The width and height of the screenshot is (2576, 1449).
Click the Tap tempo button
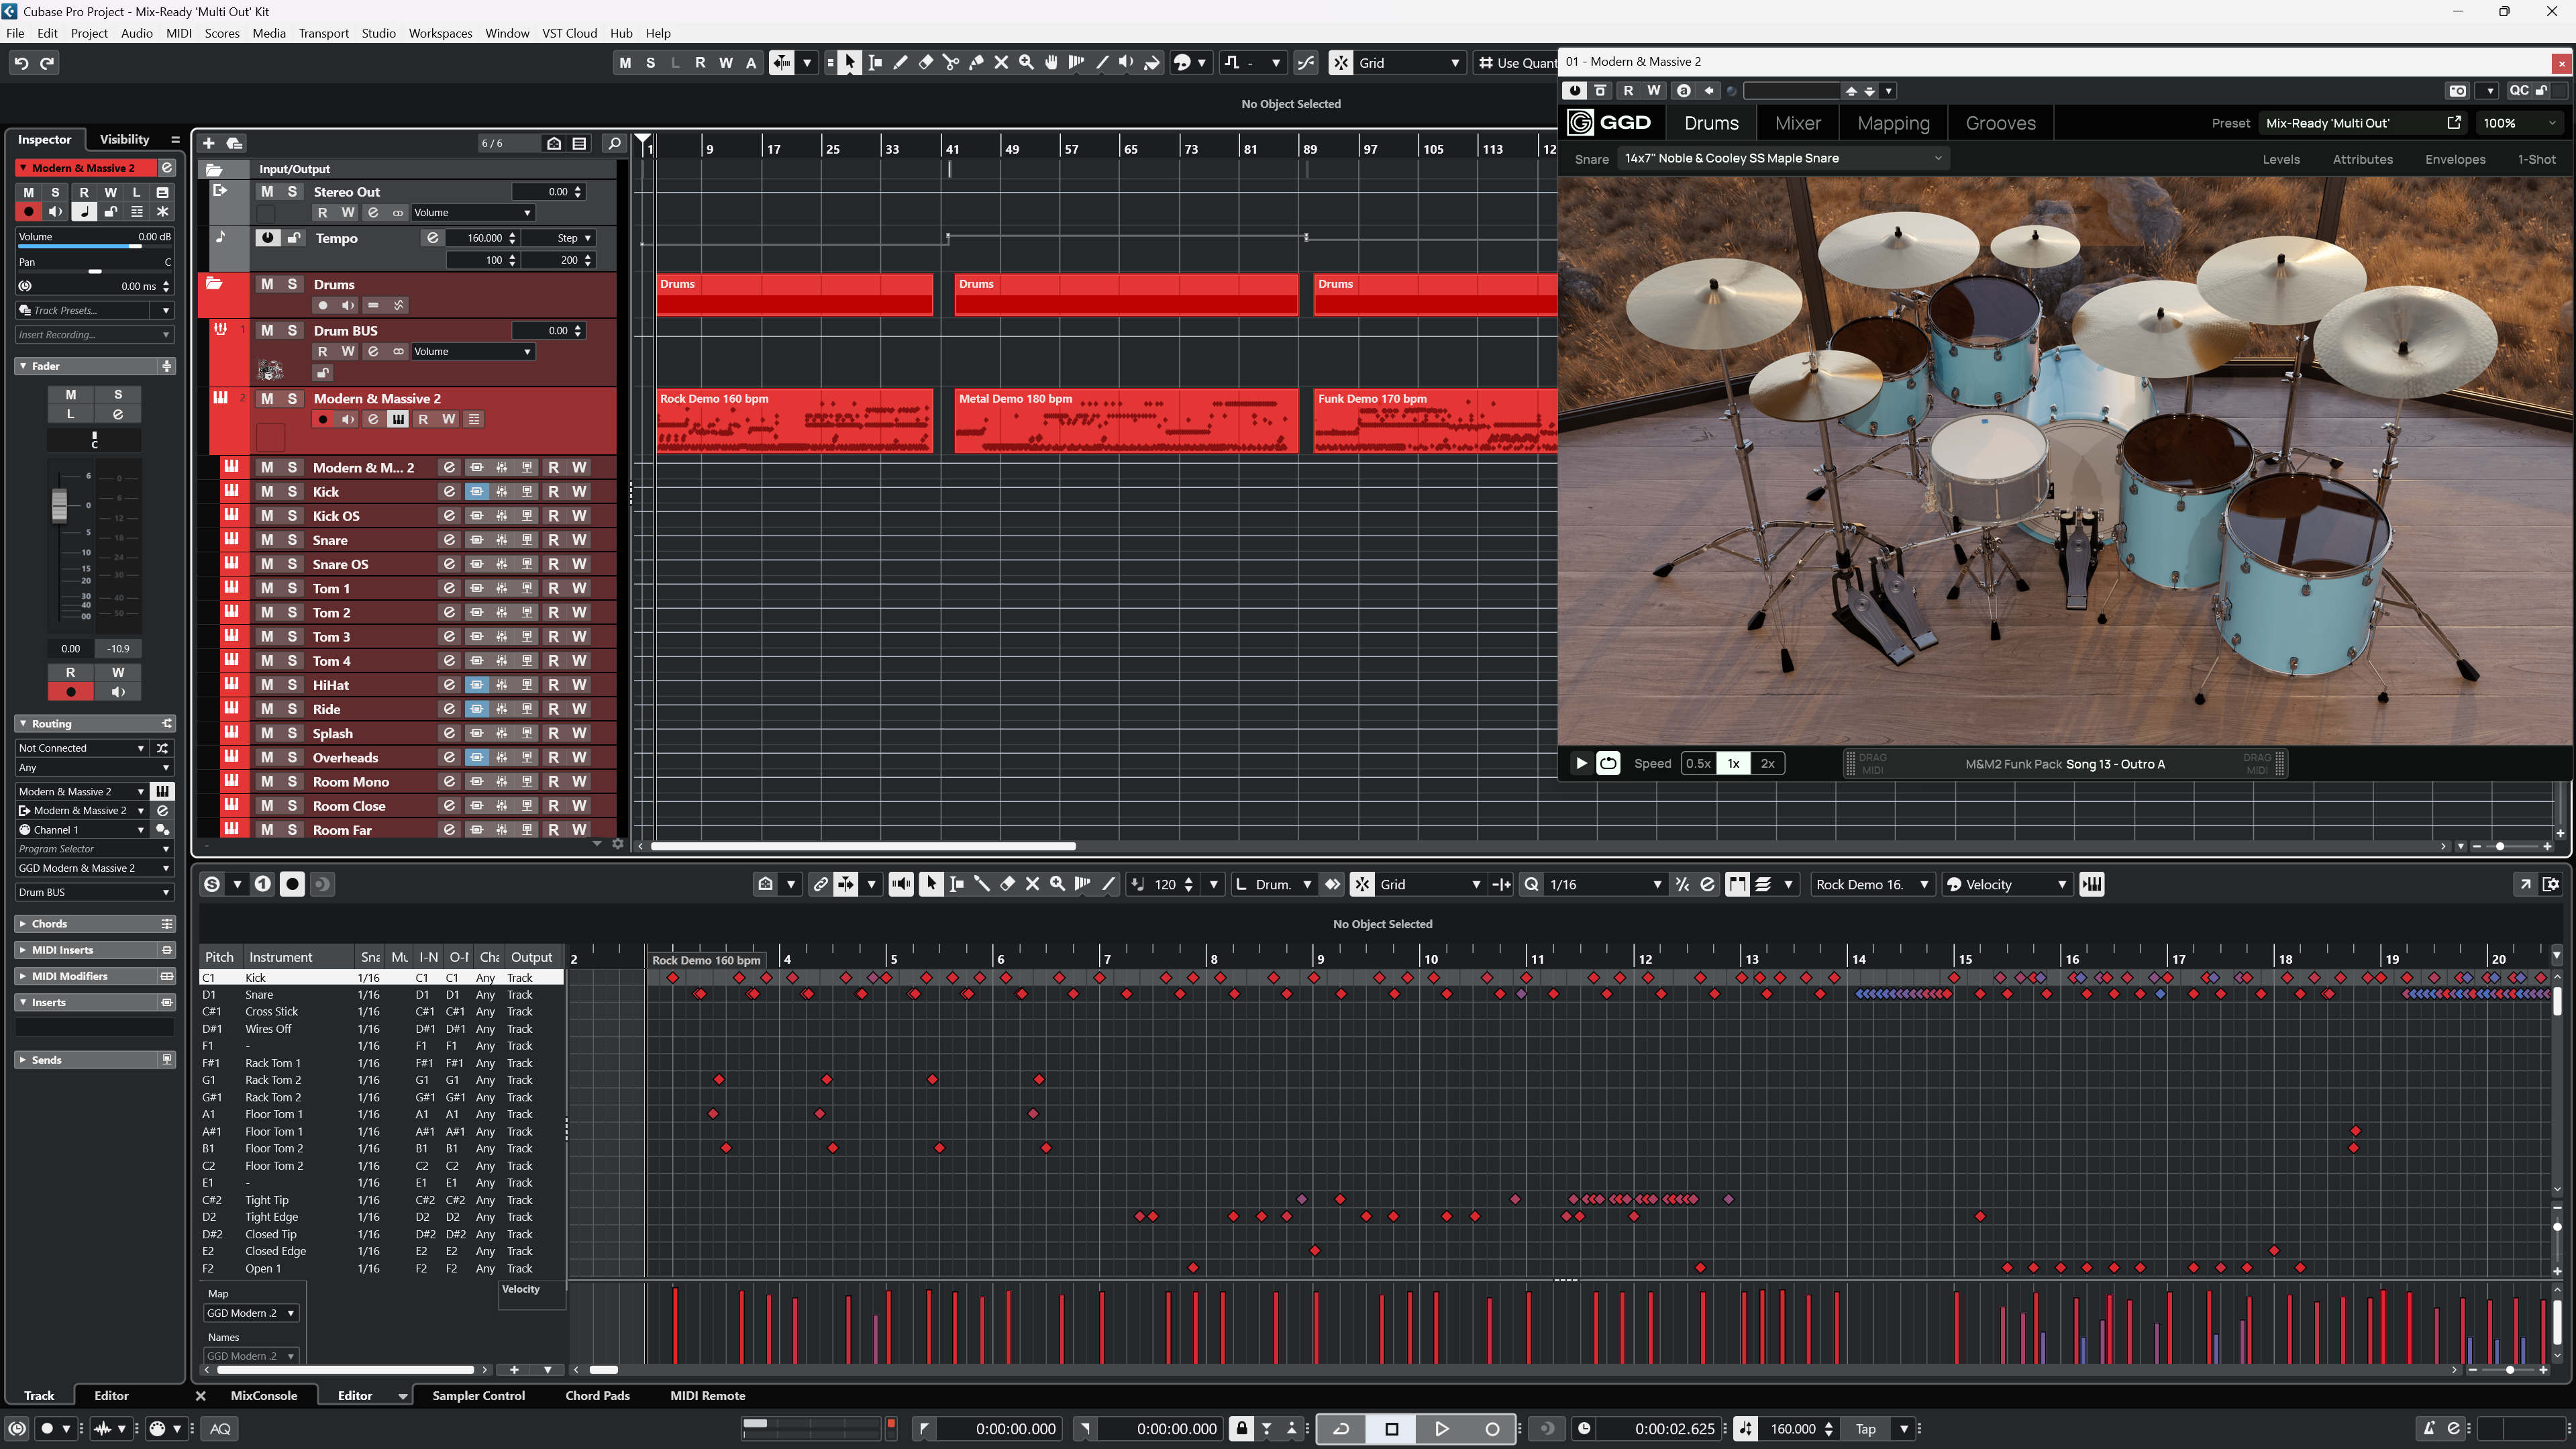[x=1865, y=1428]
